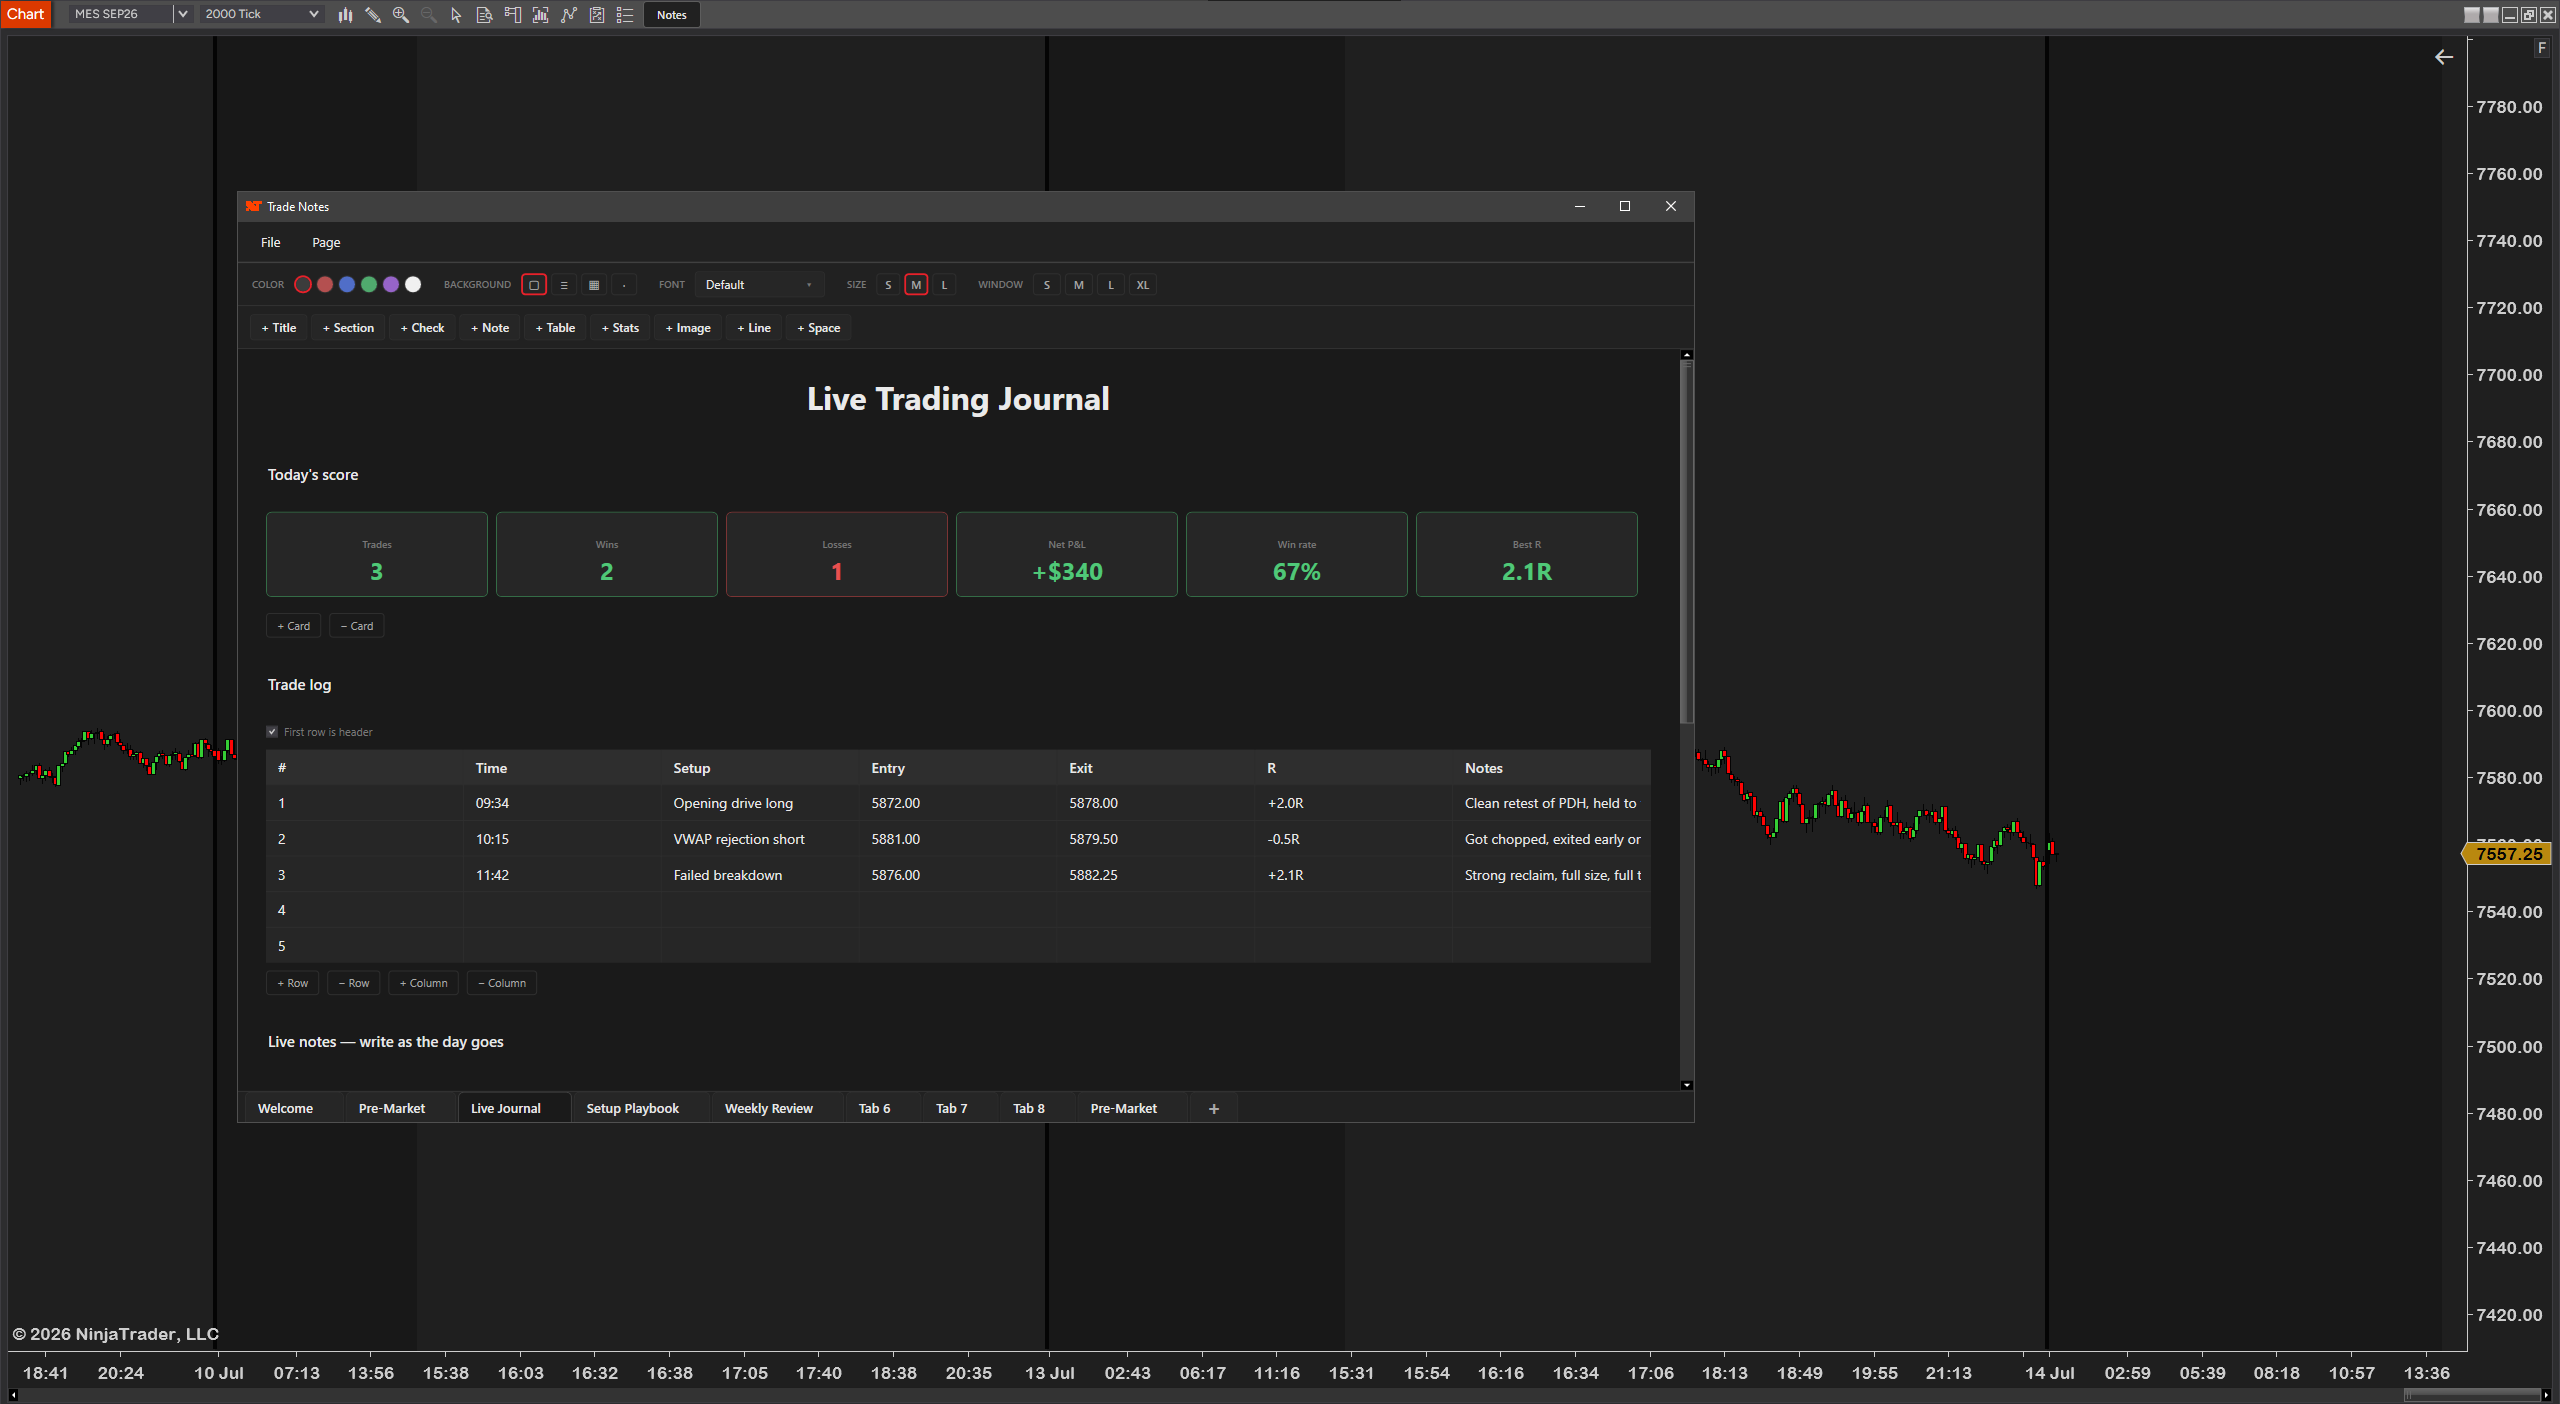Screen dimensions: 2560x1404
Task: Open the data series bars icon
Action: [541, 14]
